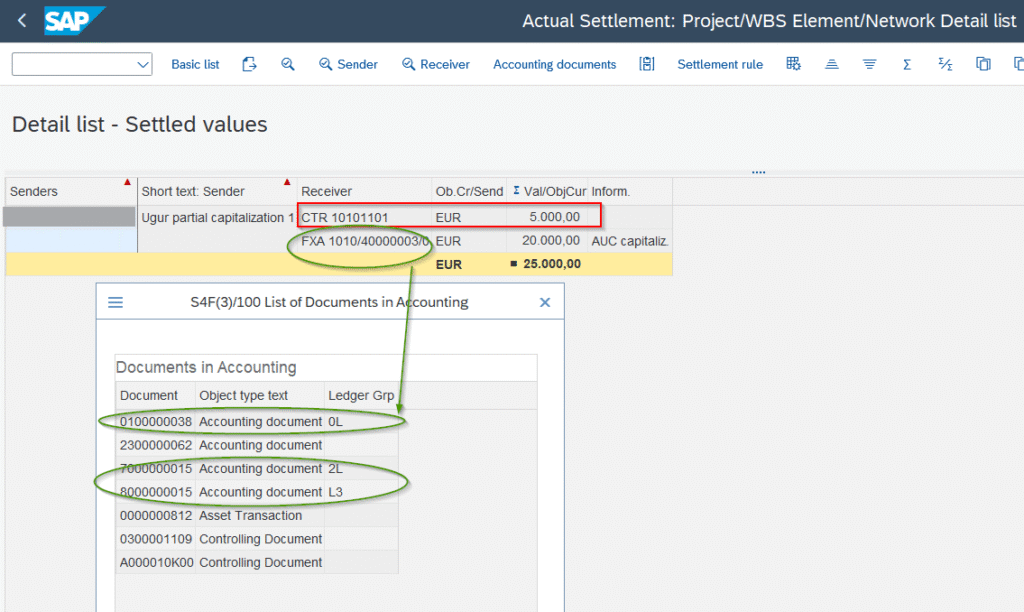The width and height of the screenshot is (1024, 612).
Task: Click the Basic list button
Action: (x=195, y=64)
